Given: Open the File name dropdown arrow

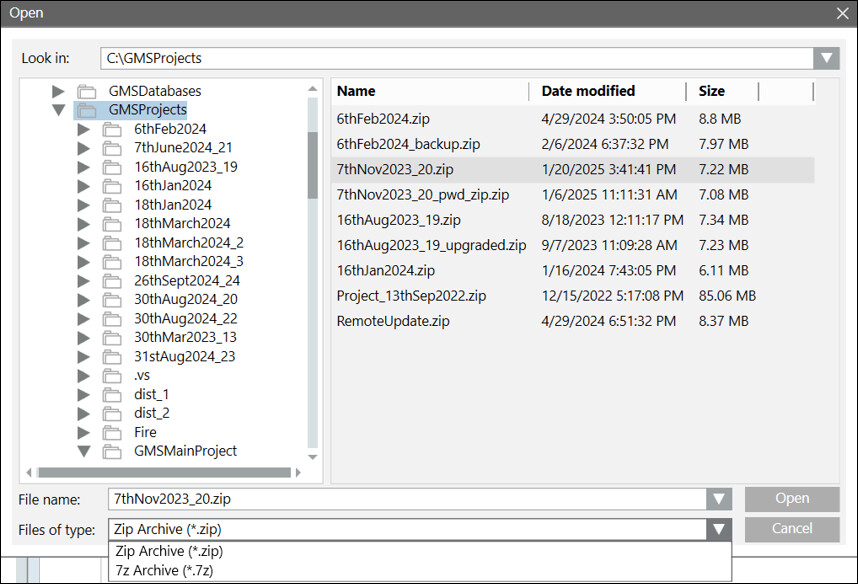Looking at the screenshot, I should (x=718, y=499).
